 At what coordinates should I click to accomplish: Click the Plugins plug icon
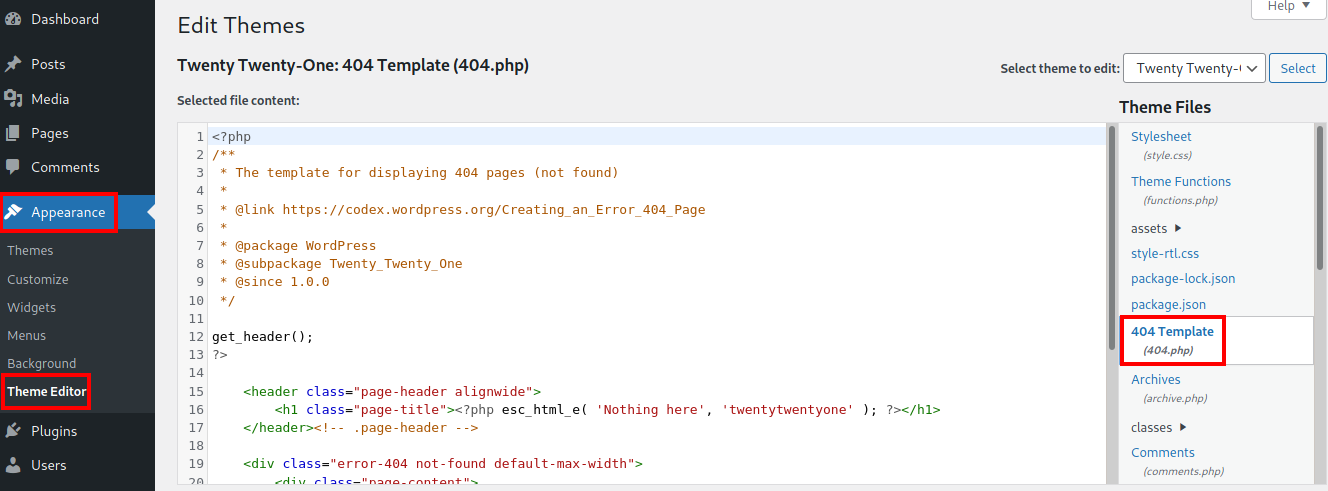[x=13, y=431]
